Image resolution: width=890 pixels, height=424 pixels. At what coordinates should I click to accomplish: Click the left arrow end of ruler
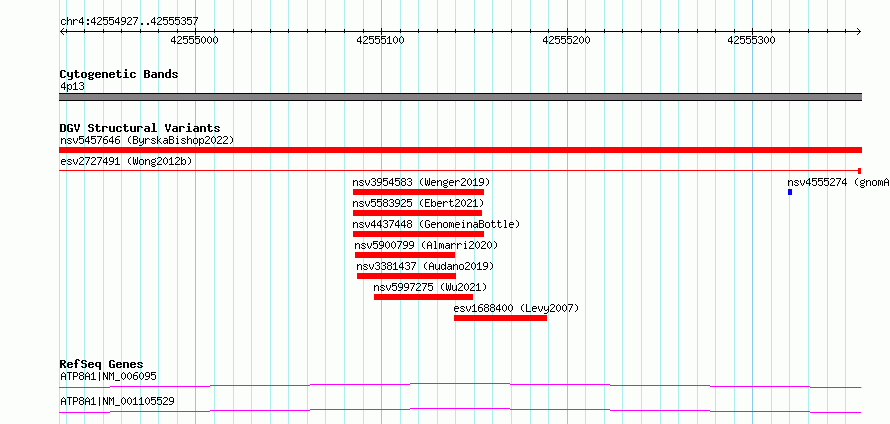62,32
